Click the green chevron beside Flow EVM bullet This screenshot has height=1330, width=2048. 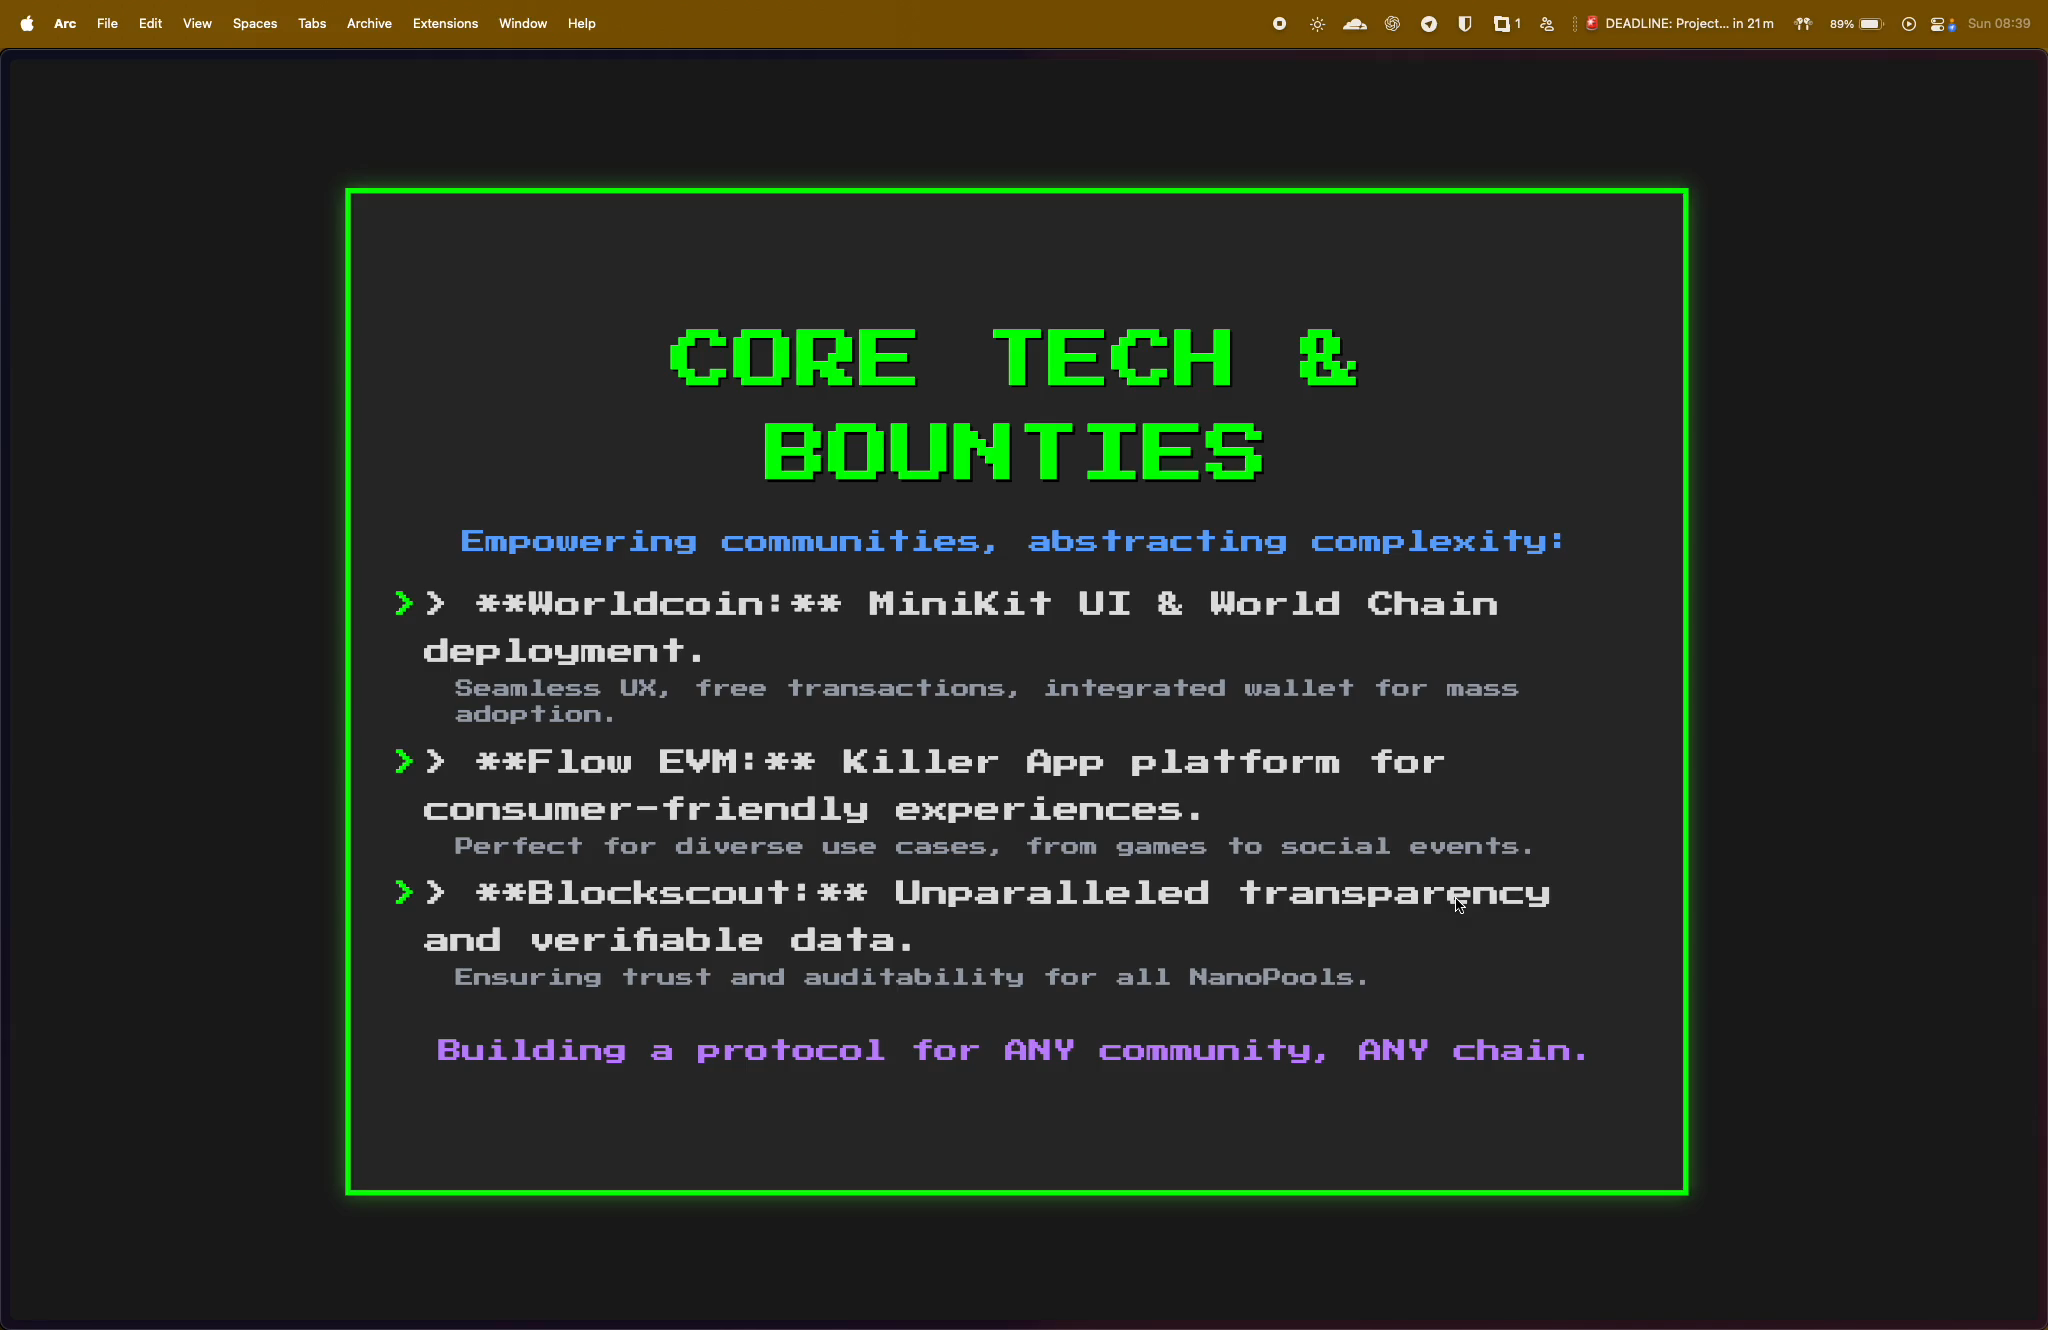pos(404,761)
